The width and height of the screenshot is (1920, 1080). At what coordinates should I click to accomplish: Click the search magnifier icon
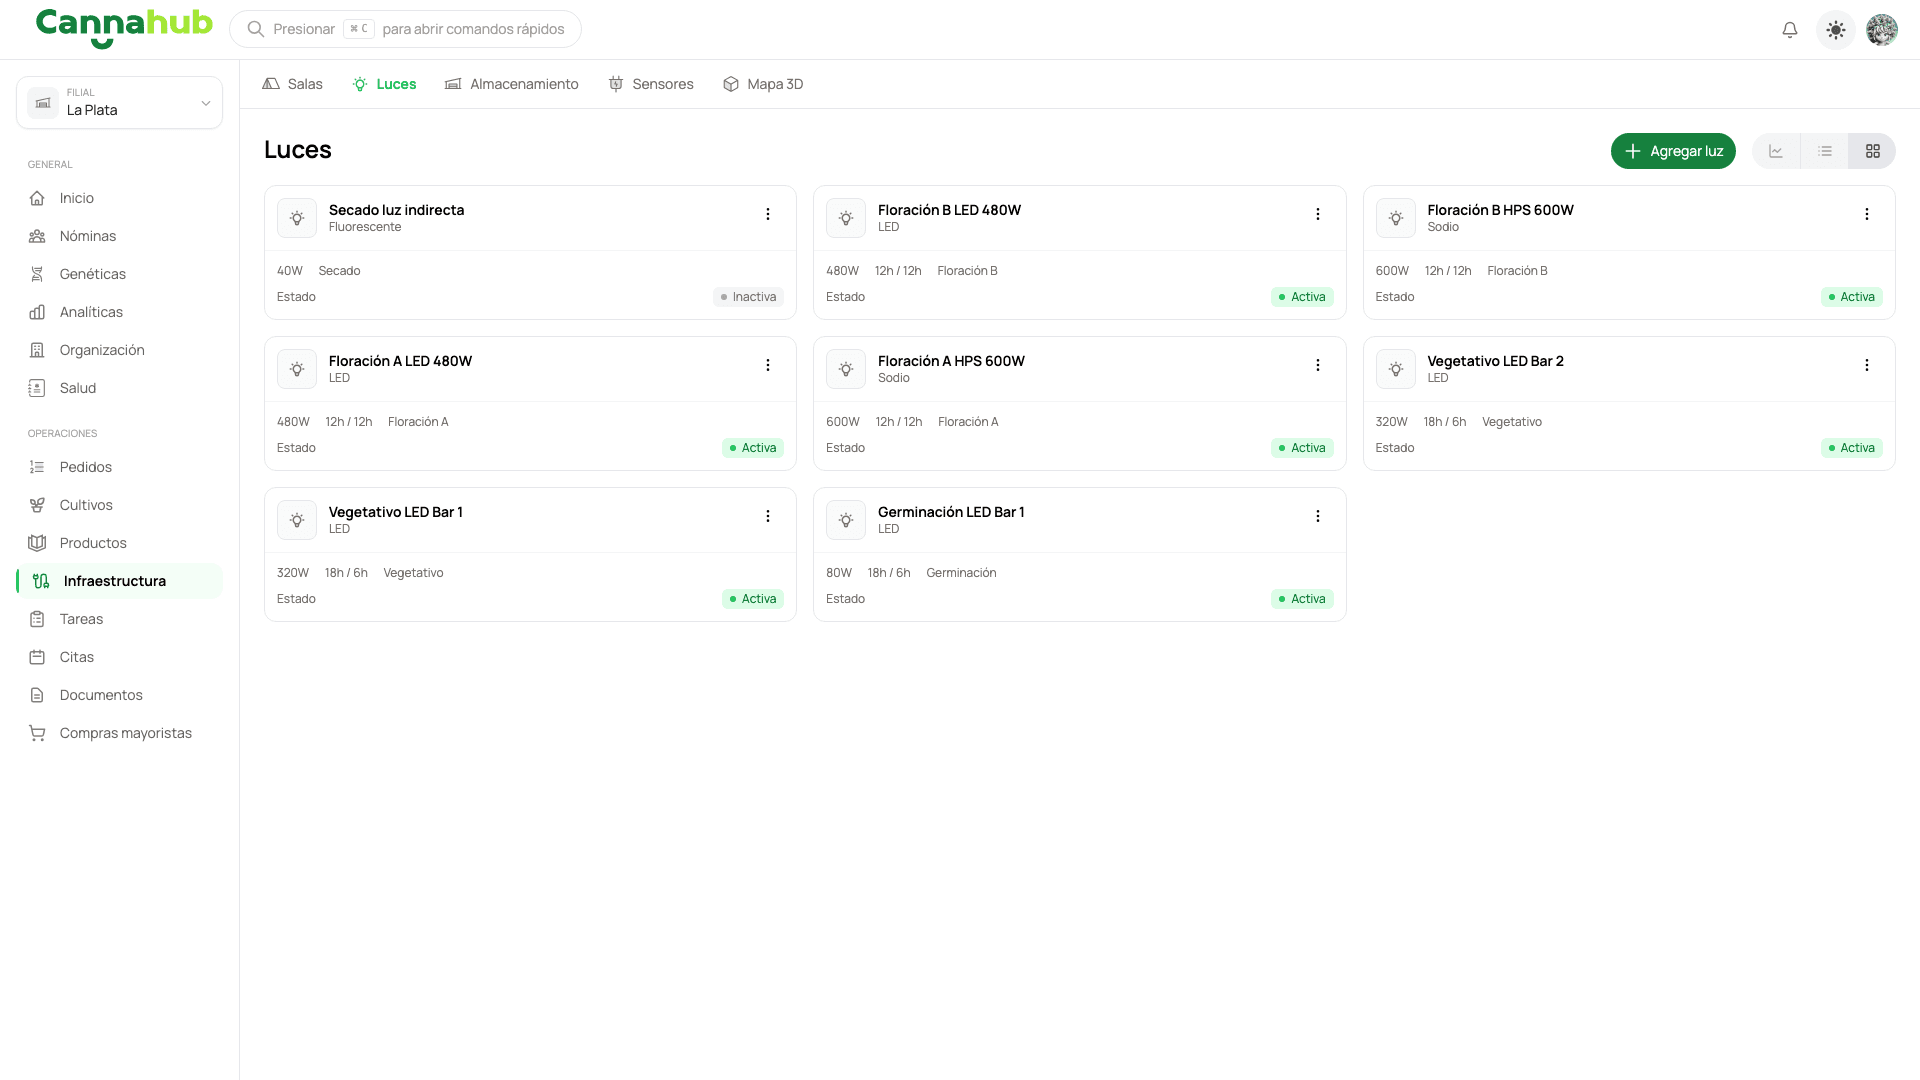(256, 29)
